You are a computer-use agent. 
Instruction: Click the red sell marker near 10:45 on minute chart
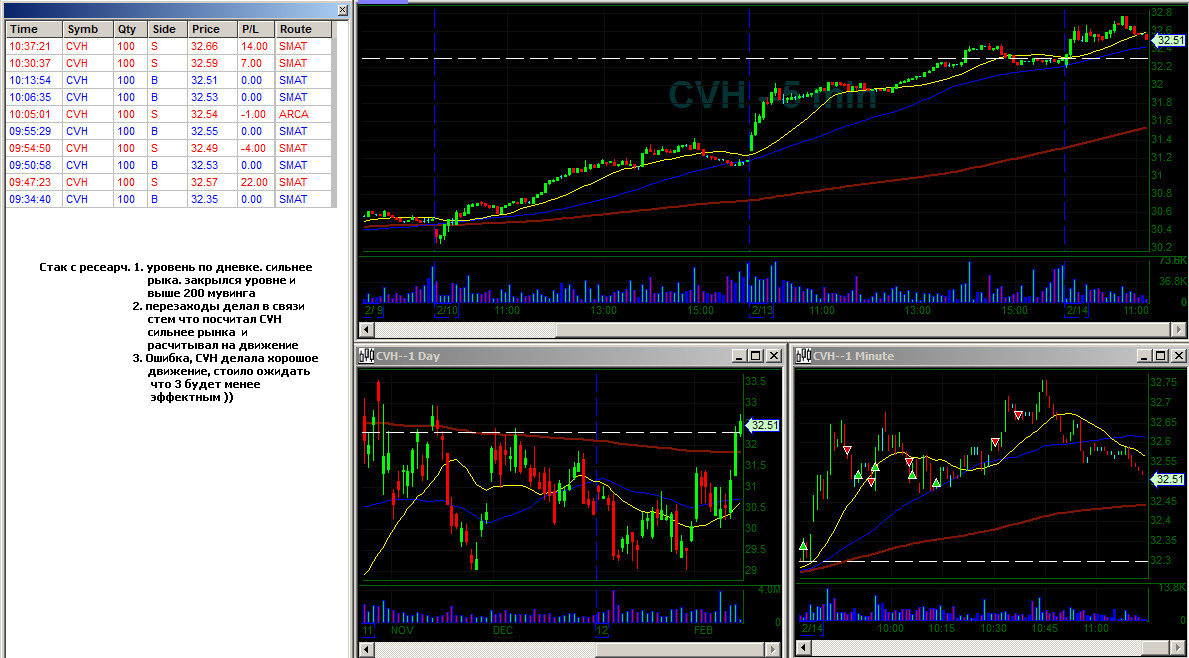[x=1018, y=415]
